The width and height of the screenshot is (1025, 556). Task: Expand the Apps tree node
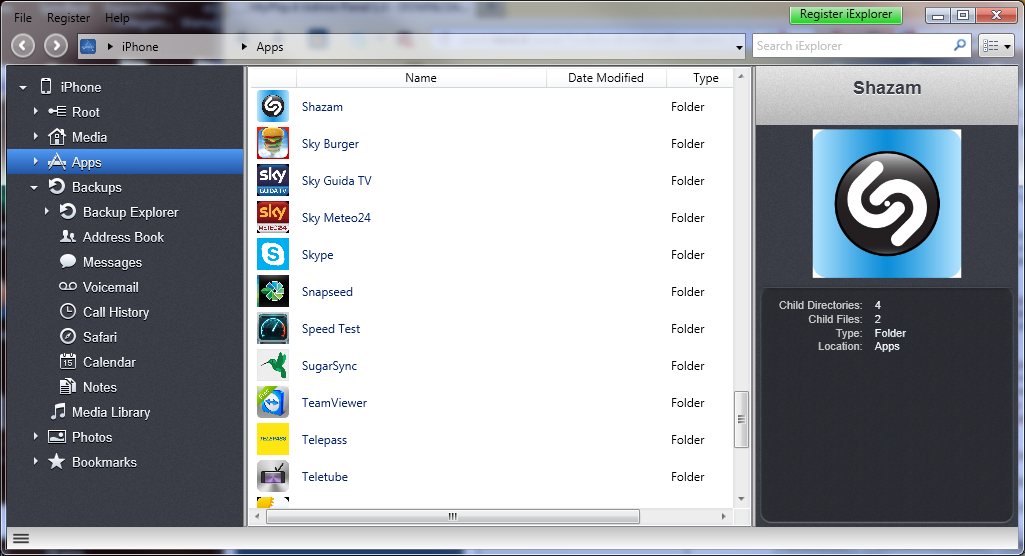pyautogui.click(x=35, y=161)
